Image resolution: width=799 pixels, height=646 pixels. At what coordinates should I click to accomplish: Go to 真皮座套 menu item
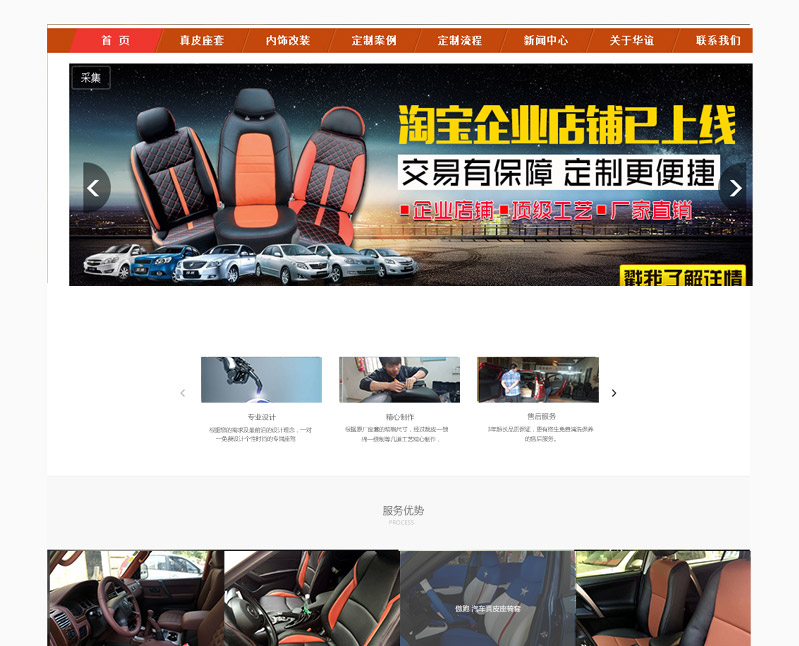[x=202, y=40]
